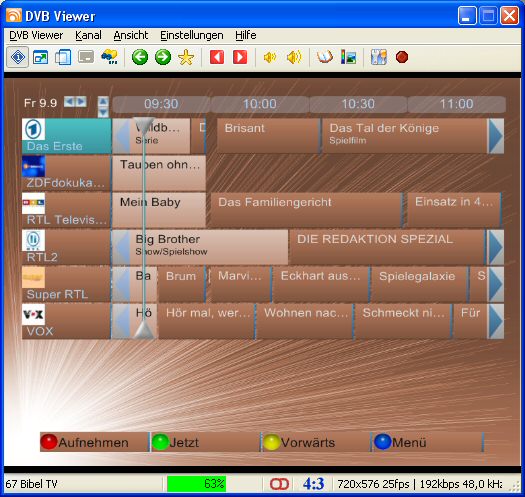Select the Mein Baby program entry
The height and width of the screenshot is (497, 525).
(159, 210)
